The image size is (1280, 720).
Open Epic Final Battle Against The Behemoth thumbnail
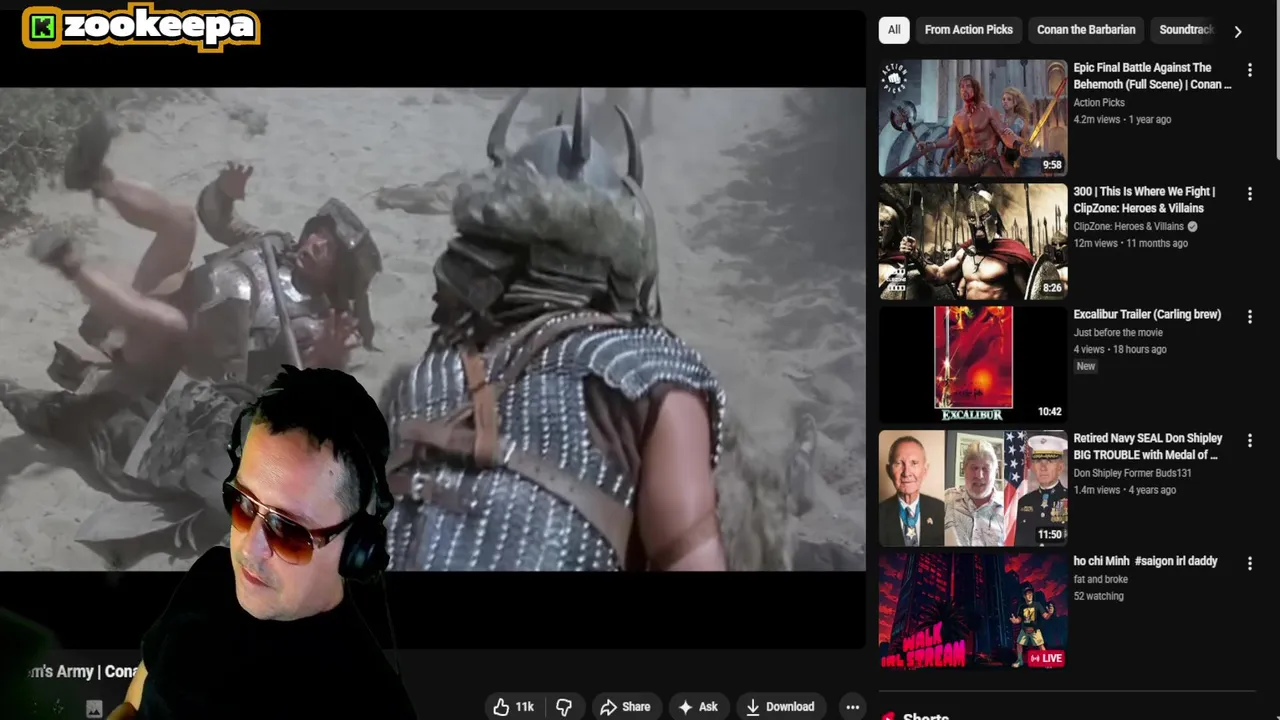[973, 118]
